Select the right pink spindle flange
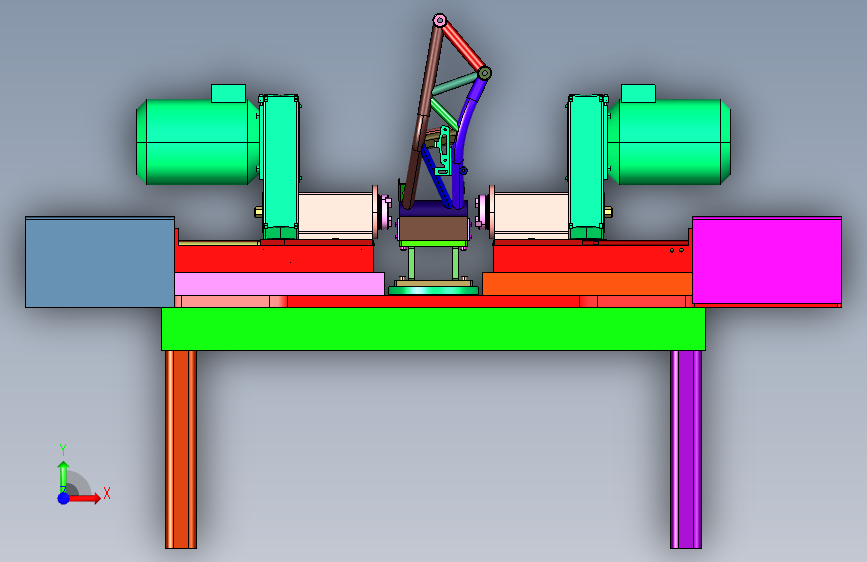 click(484, 212)
